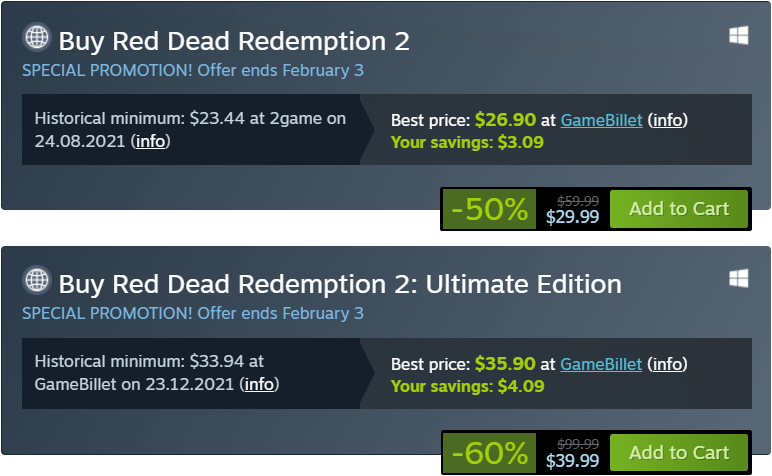The width and height of the screenshot is (772, 476).
Task: Click the -50% discount badge
Action: point(489,210)
